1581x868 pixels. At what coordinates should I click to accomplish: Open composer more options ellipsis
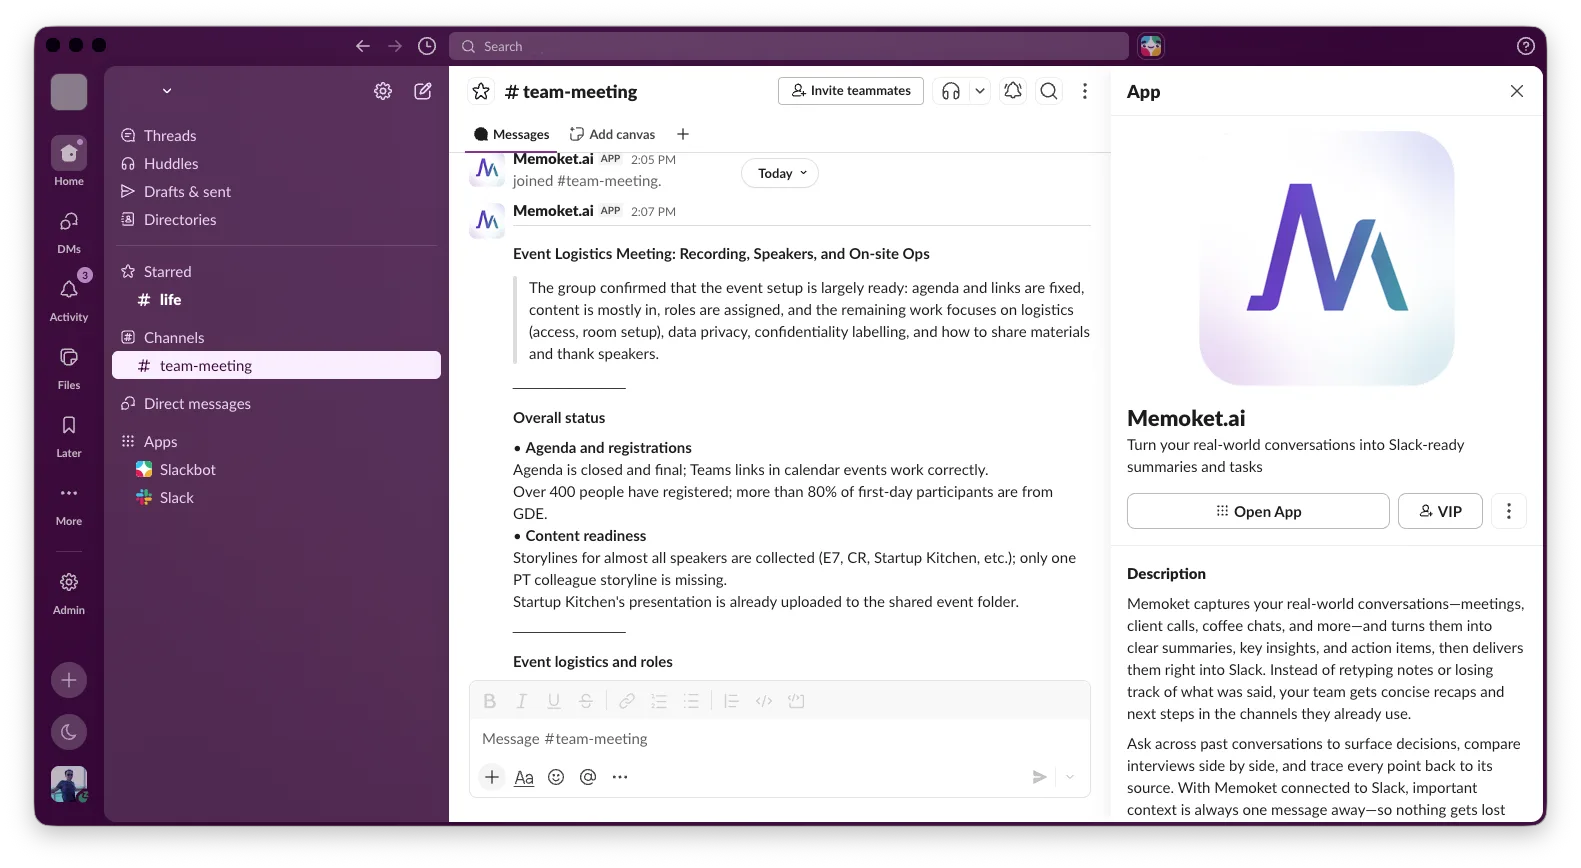[620, 777]
